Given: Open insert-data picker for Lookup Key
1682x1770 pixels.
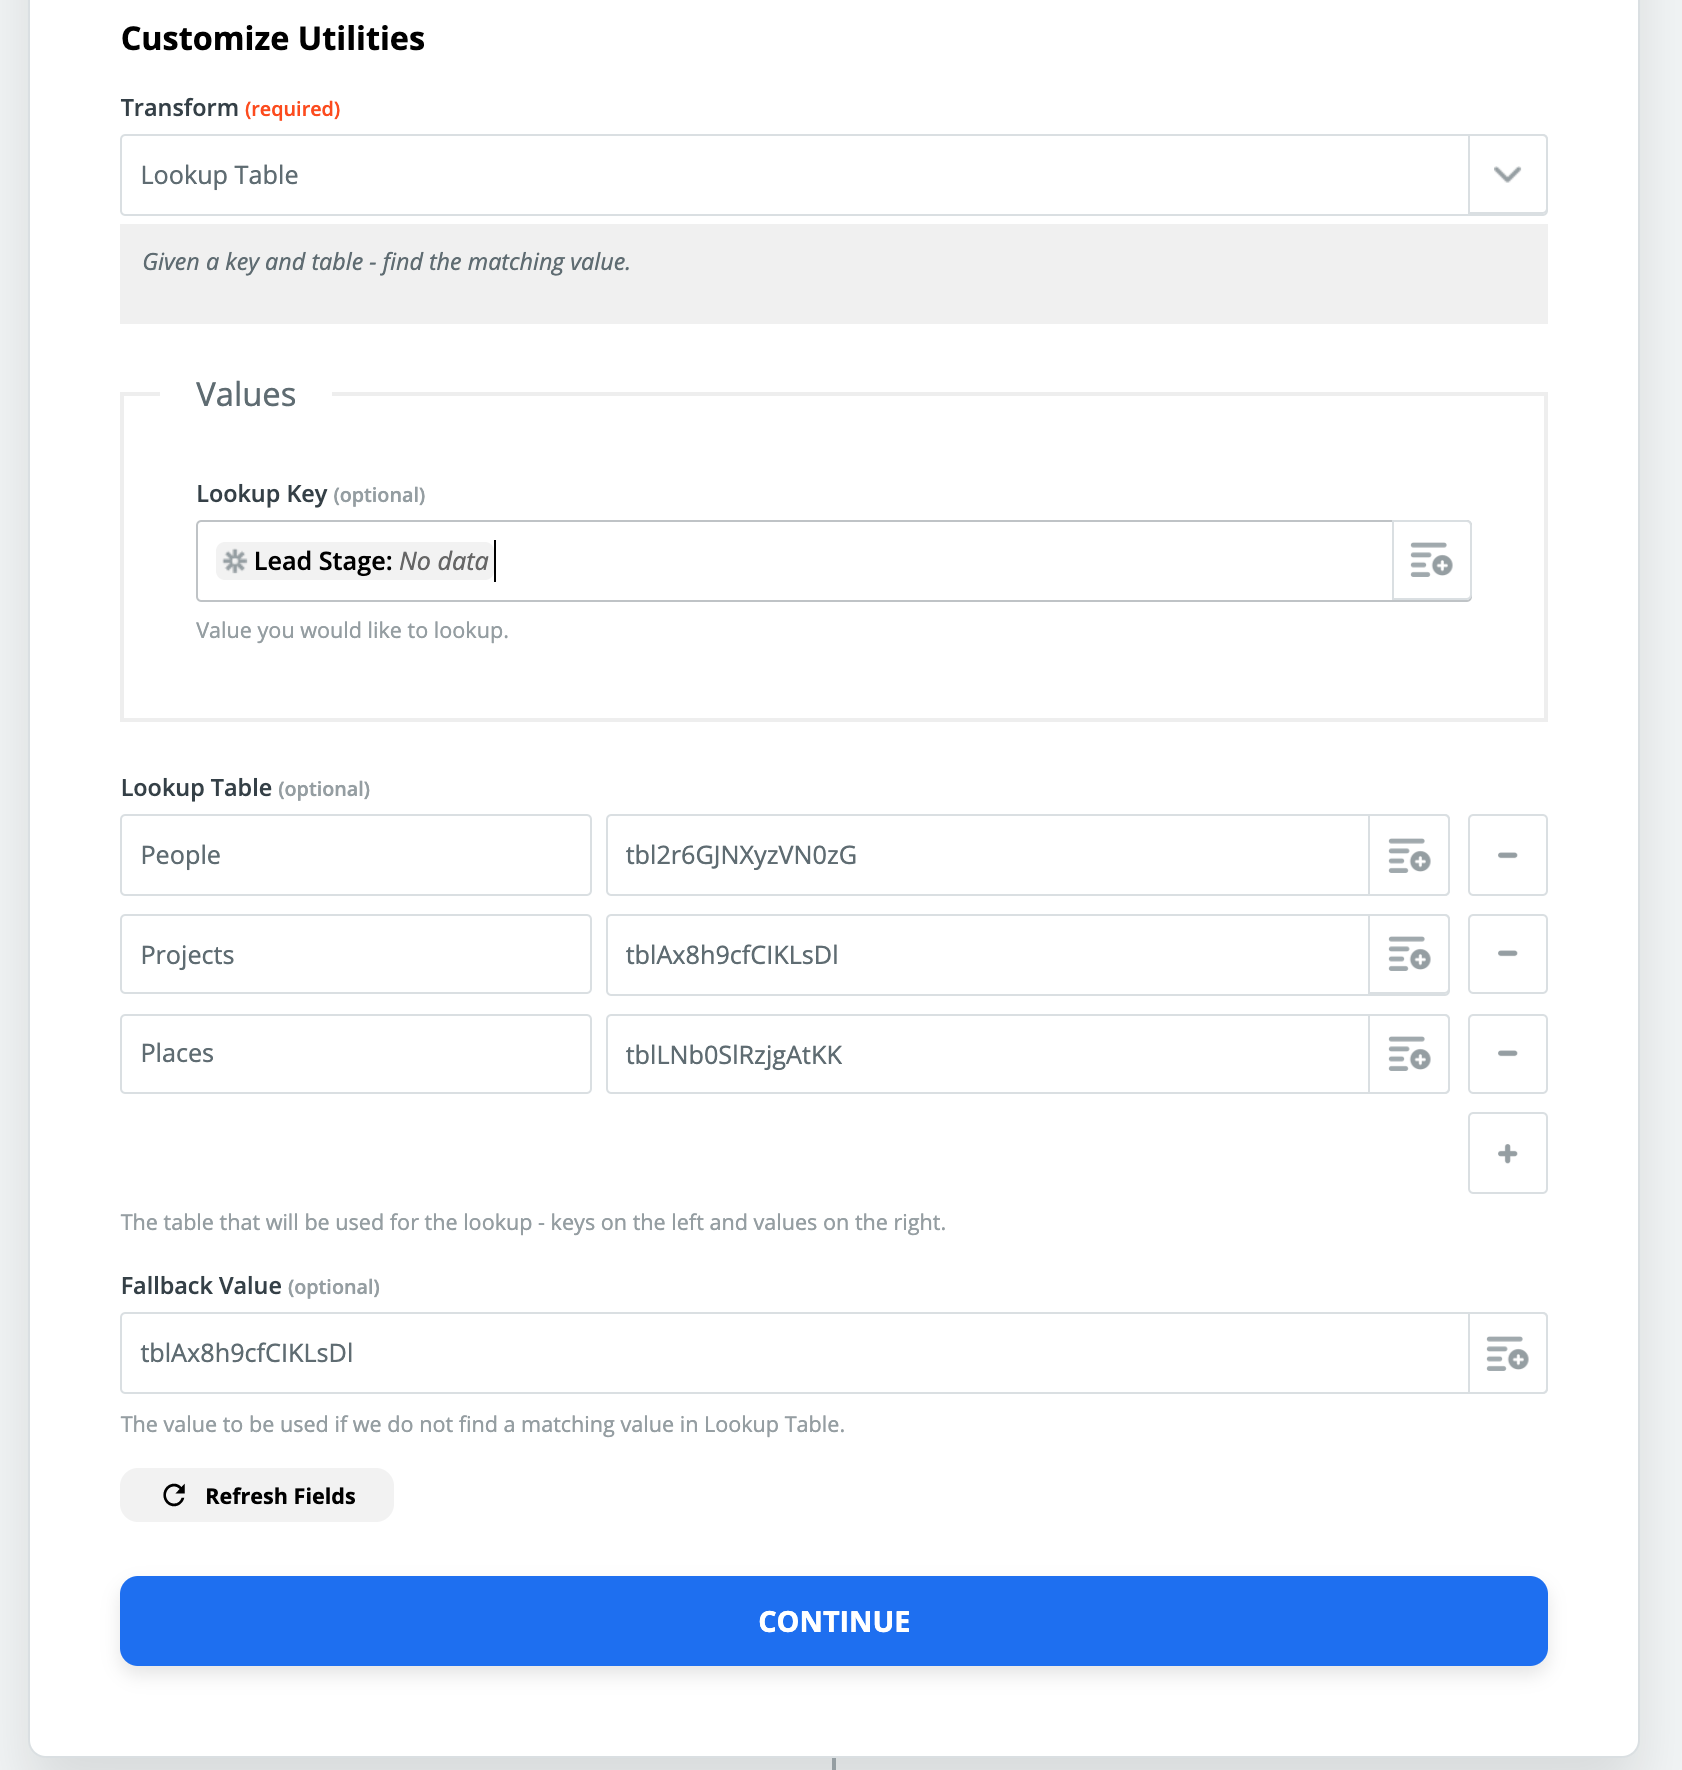Looking at the screenshot, I should (1431, 561).
